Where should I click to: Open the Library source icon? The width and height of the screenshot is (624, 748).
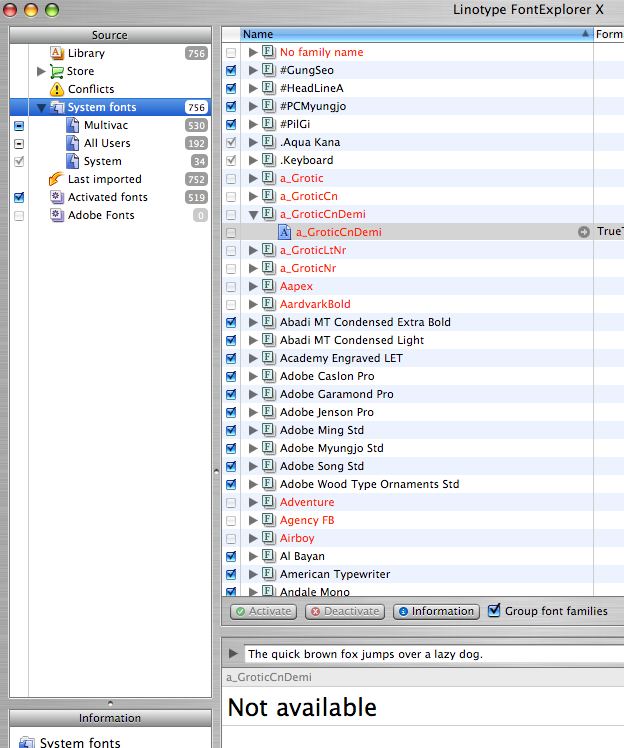click(57, 53)
